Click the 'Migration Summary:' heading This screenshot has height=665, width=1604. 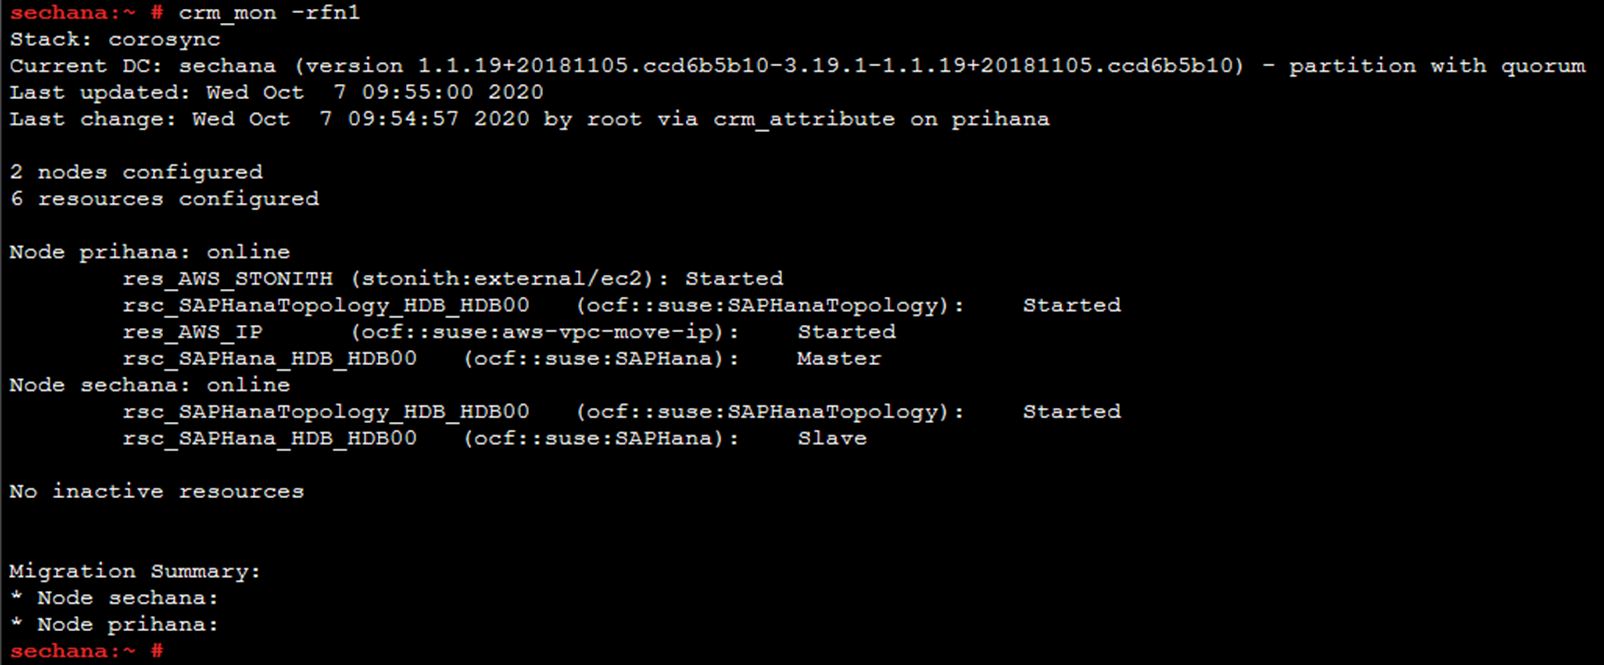click(135, 572)
